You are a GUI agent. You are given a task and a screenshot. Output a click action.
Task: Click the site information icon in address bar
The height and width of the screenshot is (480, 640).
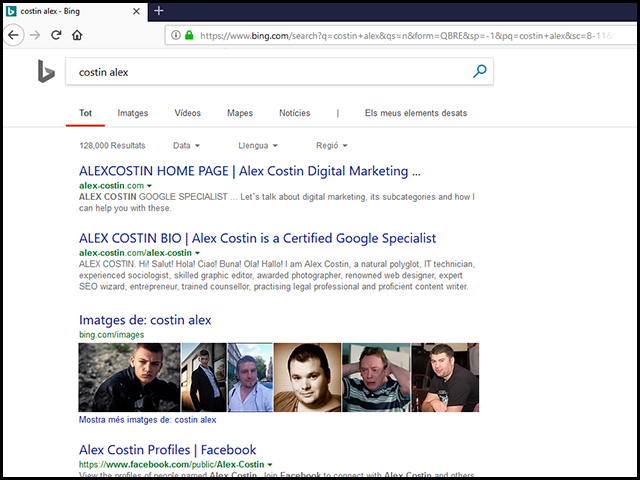(176, 35)
